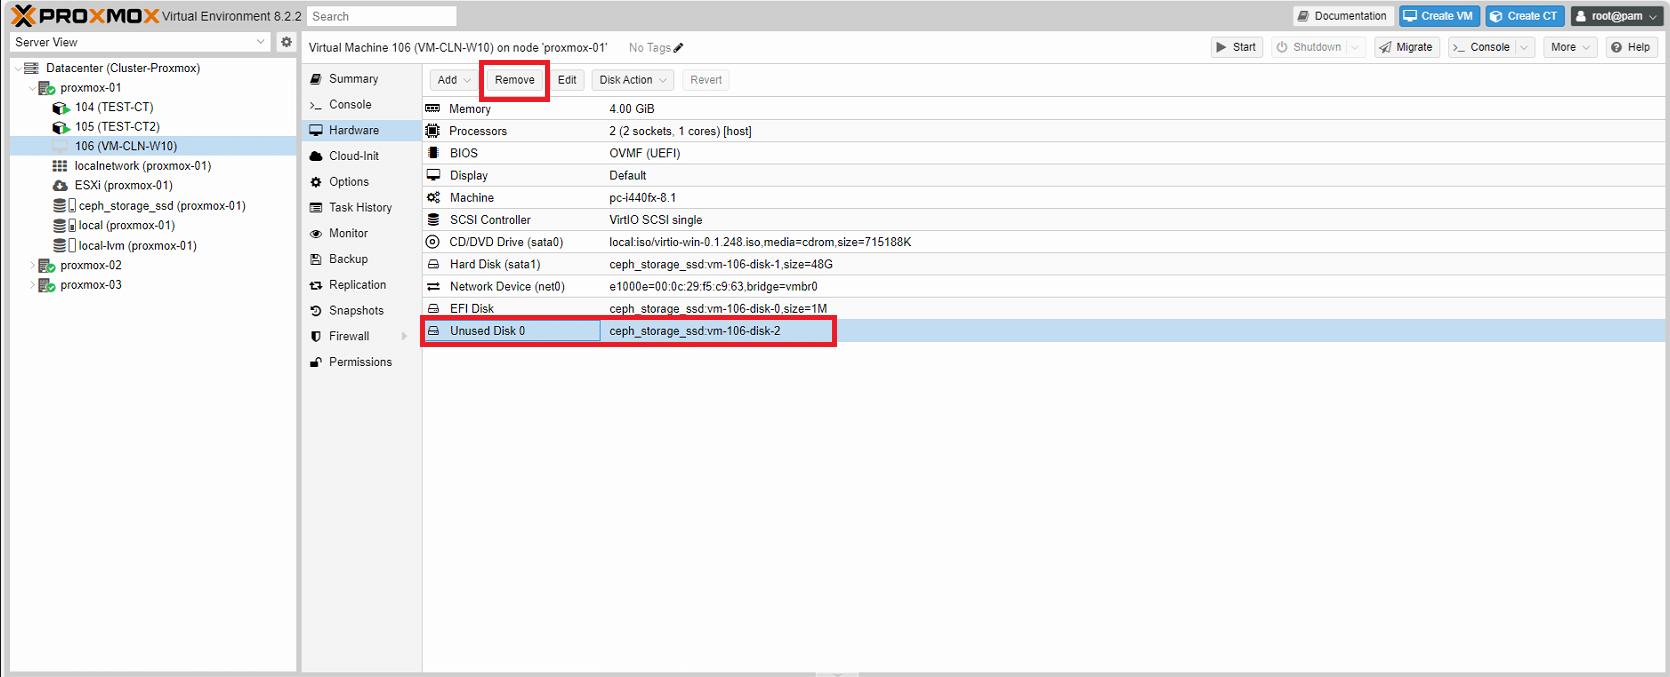The width and height of the screenshot is (1670, 677).
Task: Click the Display monitor icon
Action: point(433,175)
